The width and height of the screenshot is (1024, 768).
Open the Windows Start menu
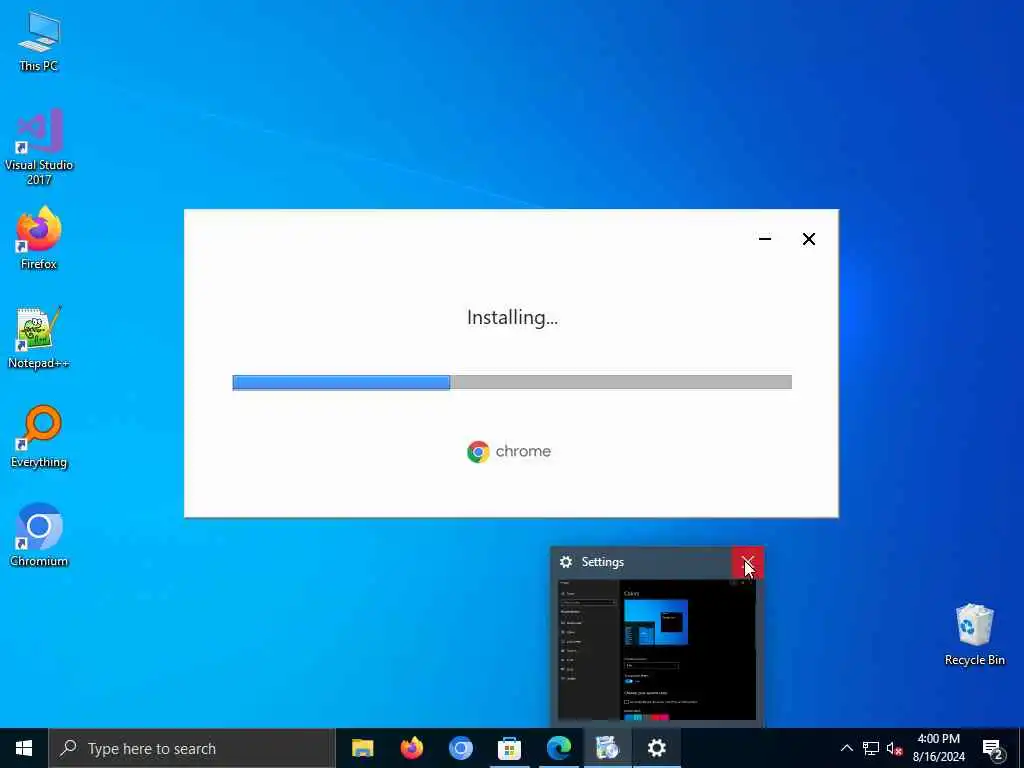click(x=24, y=748)
